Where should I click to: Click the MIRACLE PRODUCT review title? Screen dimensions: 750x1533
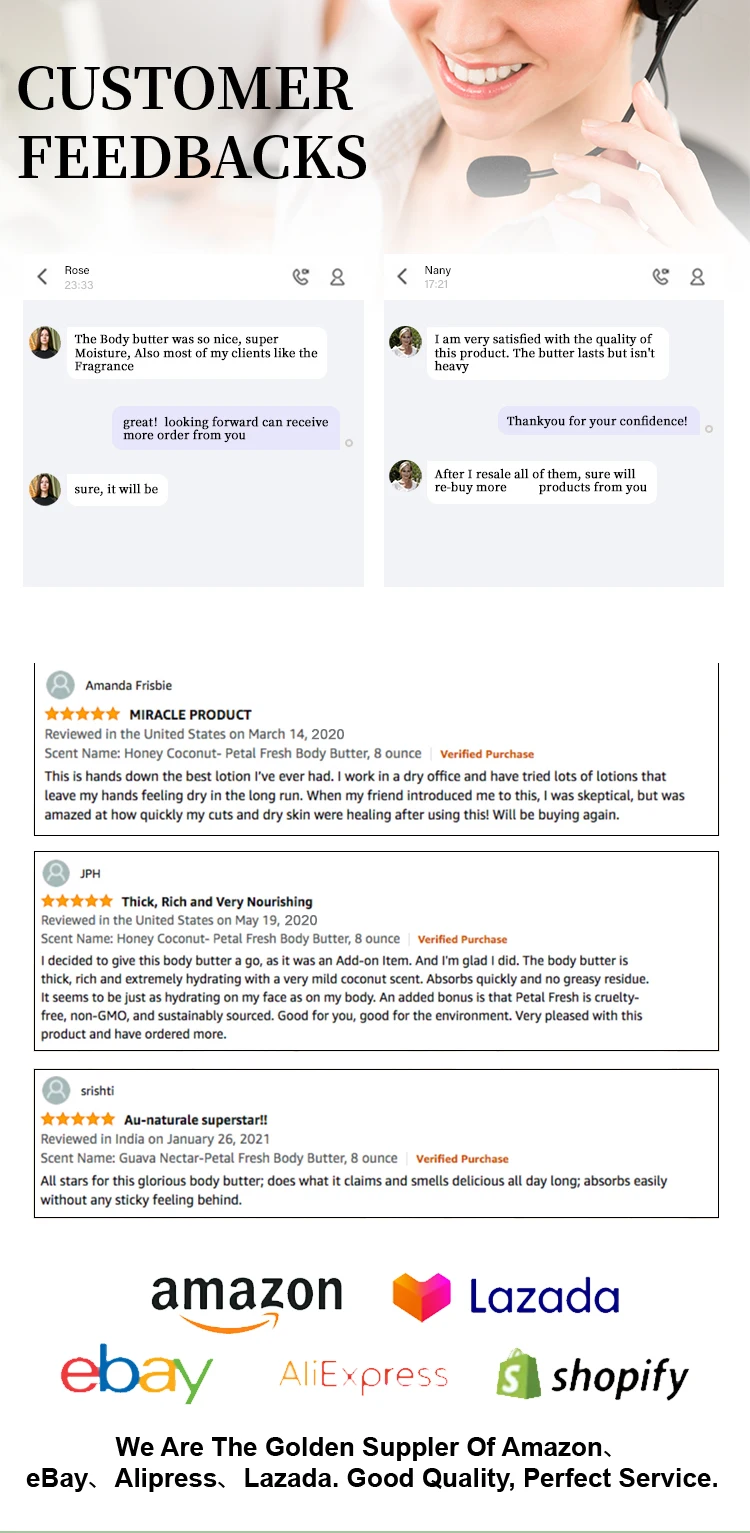pos(190,714)
